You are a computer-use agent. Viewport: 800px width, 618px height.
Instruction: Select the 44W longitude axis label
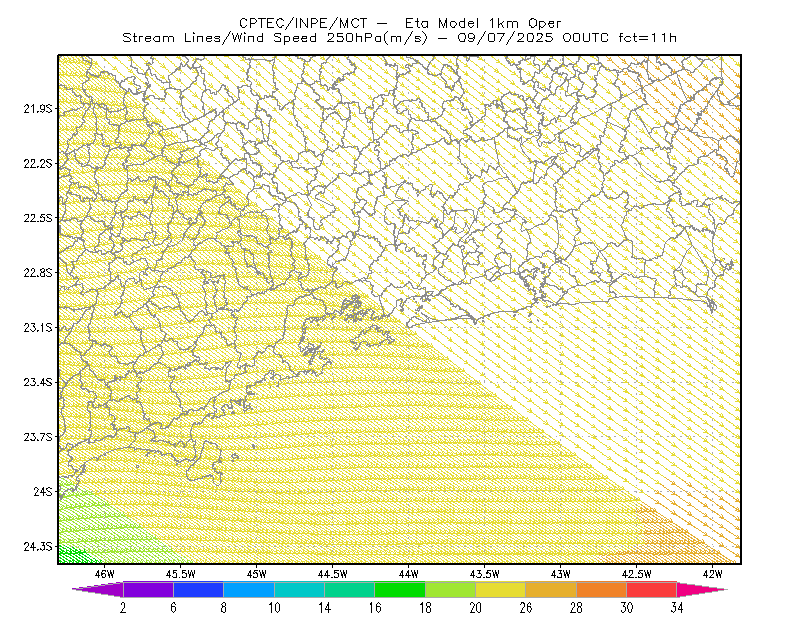point(409,574)
